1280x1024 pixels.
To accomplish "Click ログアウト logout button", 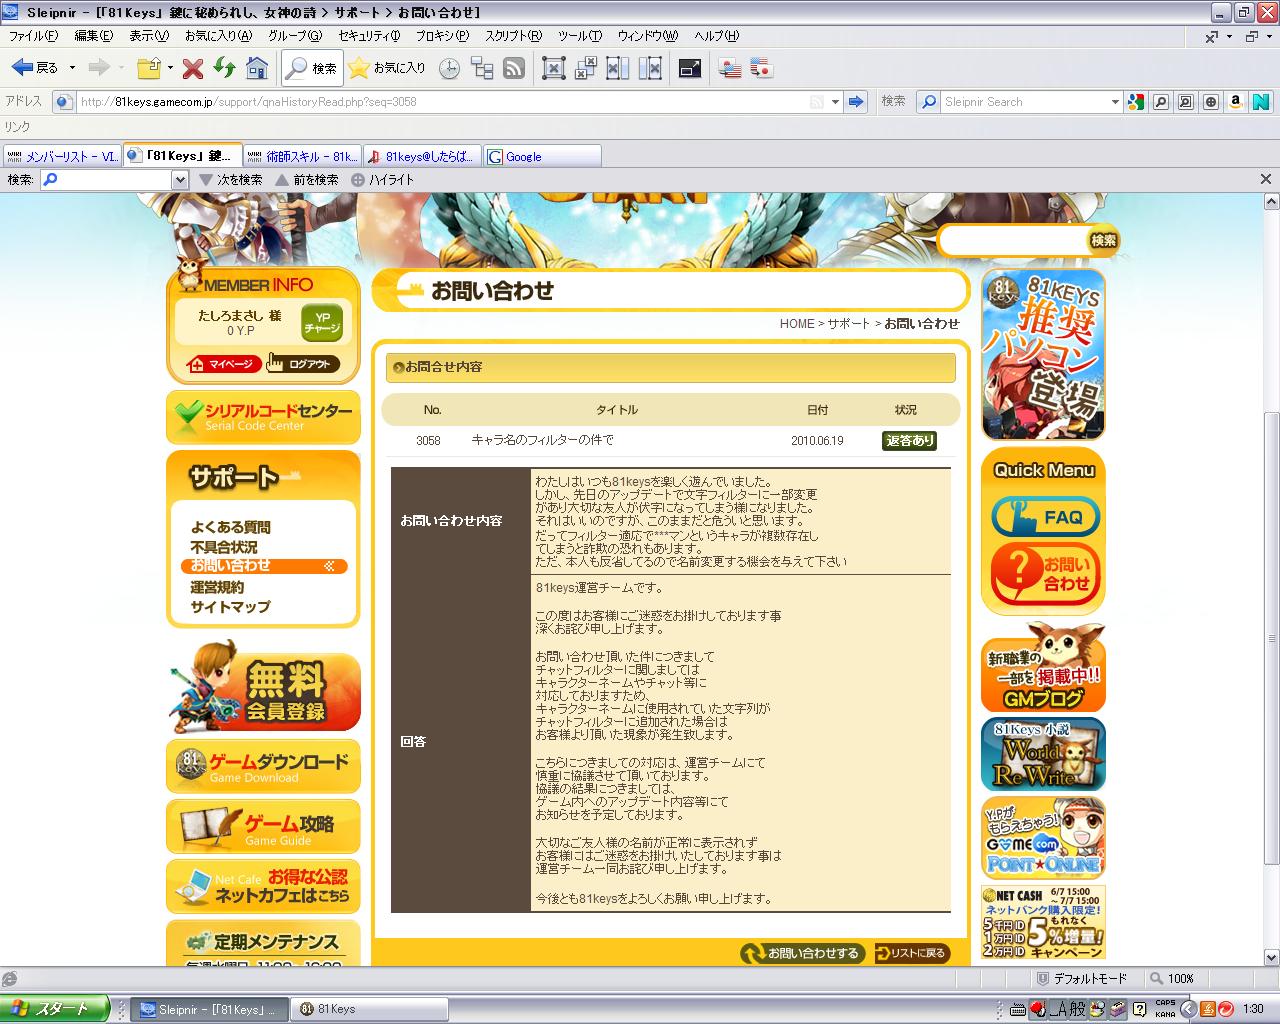I will coord(304,364).
